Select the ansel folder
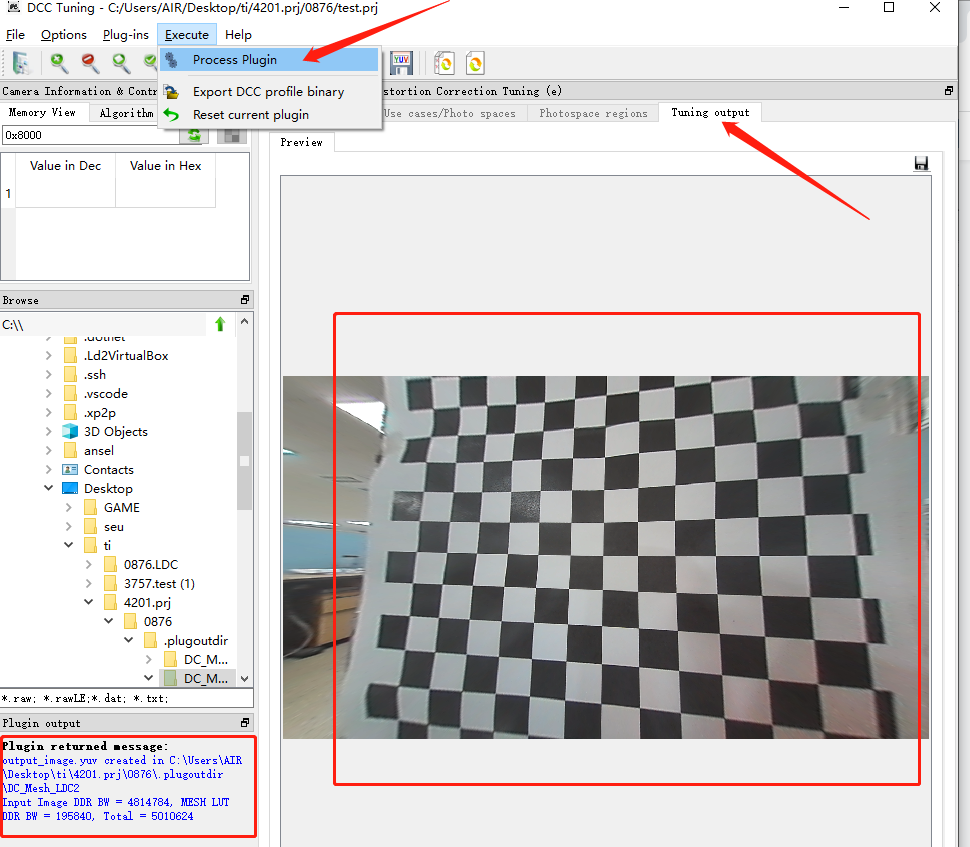970x847 pixels. click(98, 450)
